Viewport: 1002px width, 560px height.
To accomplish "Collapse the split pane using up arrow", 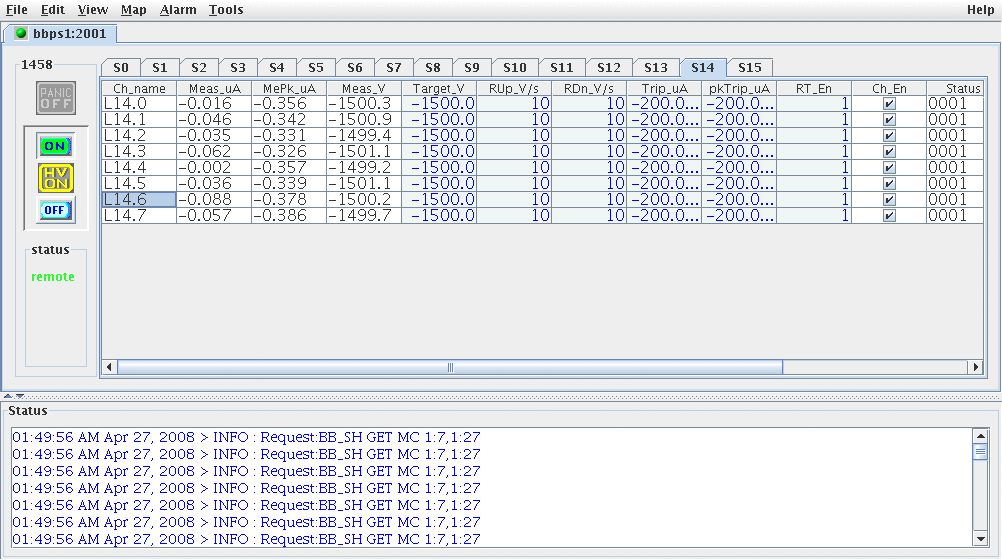I will tap(8, 396).
